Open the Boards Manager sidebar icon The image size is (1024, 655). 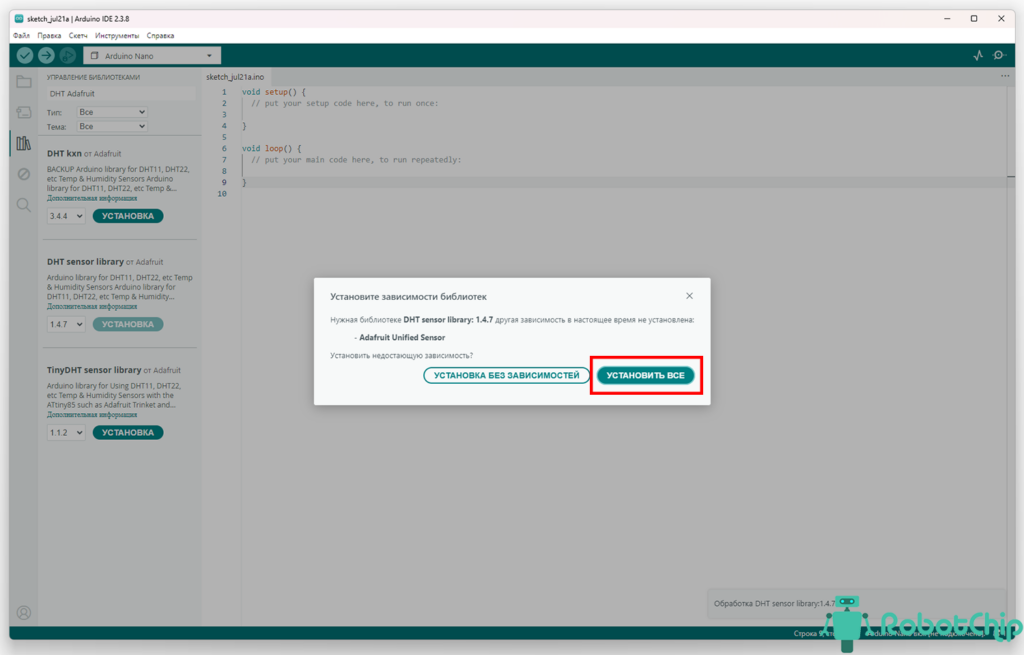click(x=24, y=112)
